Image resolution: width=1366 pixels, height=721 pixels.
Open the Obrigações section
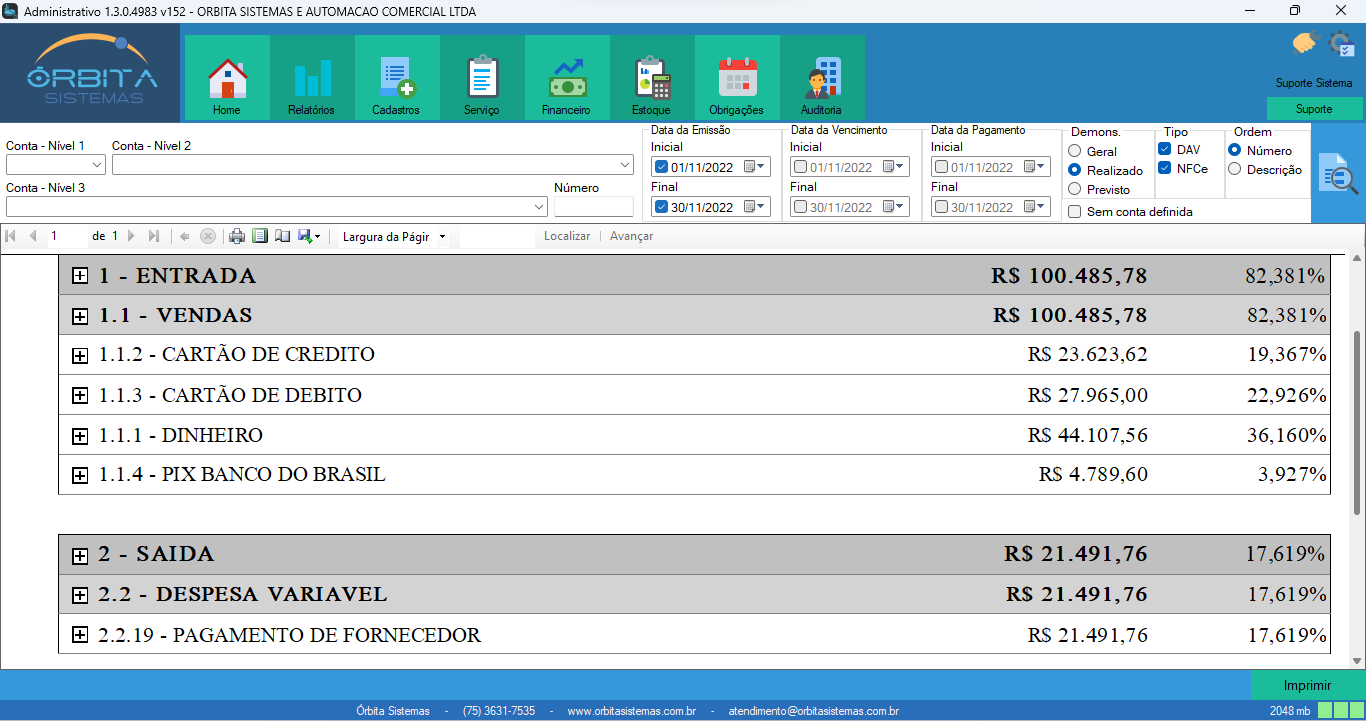737,77
